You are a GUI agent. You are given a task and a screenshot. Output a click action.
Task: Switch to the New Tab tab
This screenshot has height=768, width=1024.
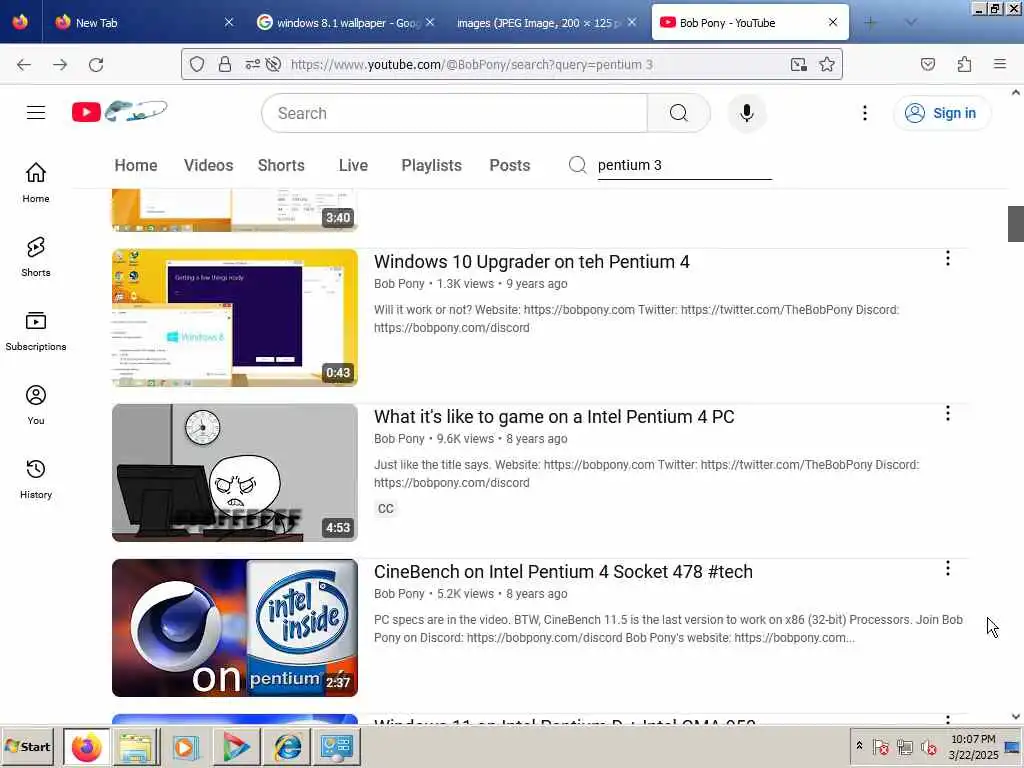(x=144, y=22)
